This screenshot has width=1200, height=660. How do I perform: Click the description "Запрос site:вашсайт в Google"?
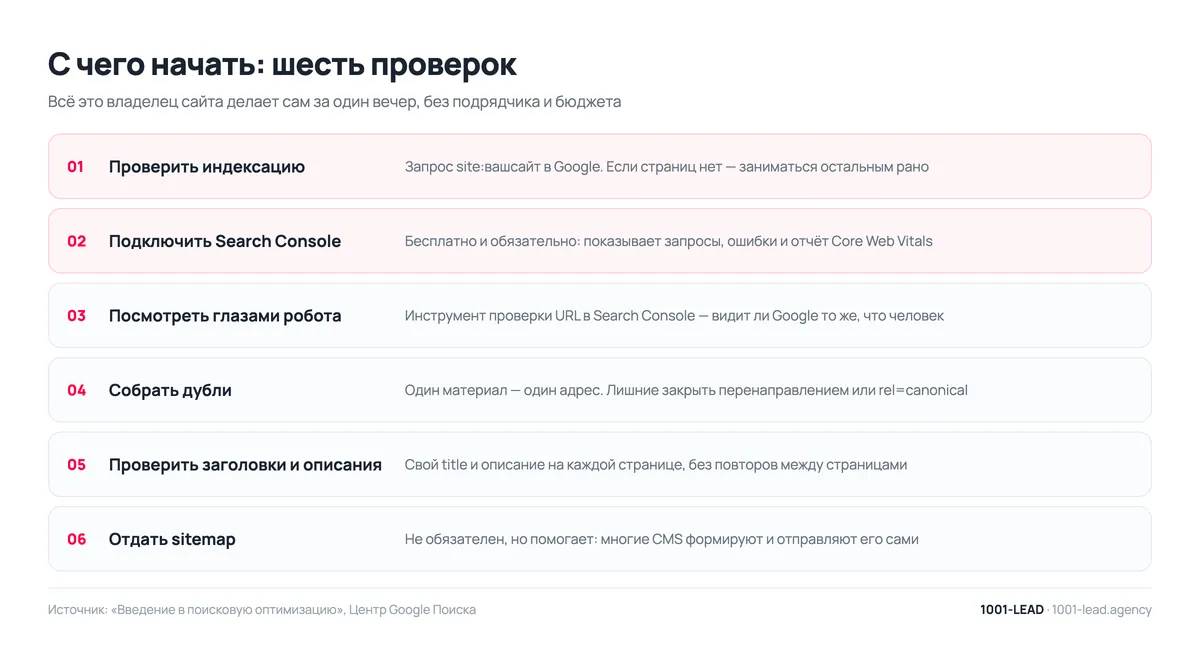point(667,167)
